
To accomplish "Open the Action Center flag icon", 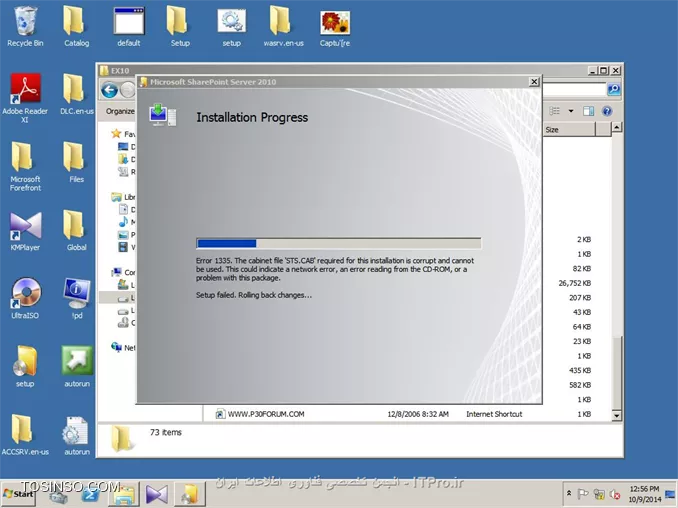I will tap(582, 494).
